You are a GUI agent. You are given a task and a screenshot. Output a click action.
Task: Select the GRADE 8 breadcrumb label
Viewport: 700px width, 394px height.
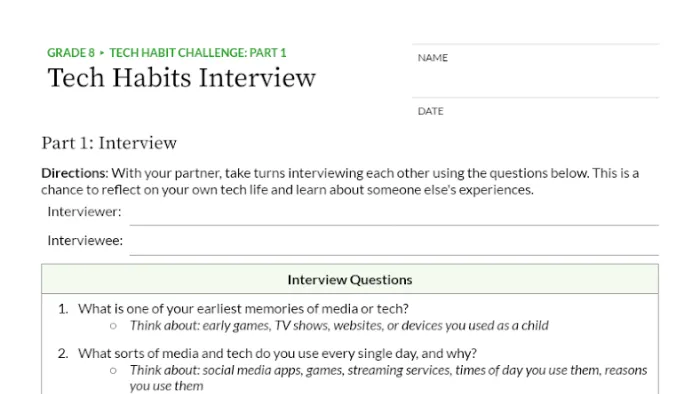(x=71, y=53)
